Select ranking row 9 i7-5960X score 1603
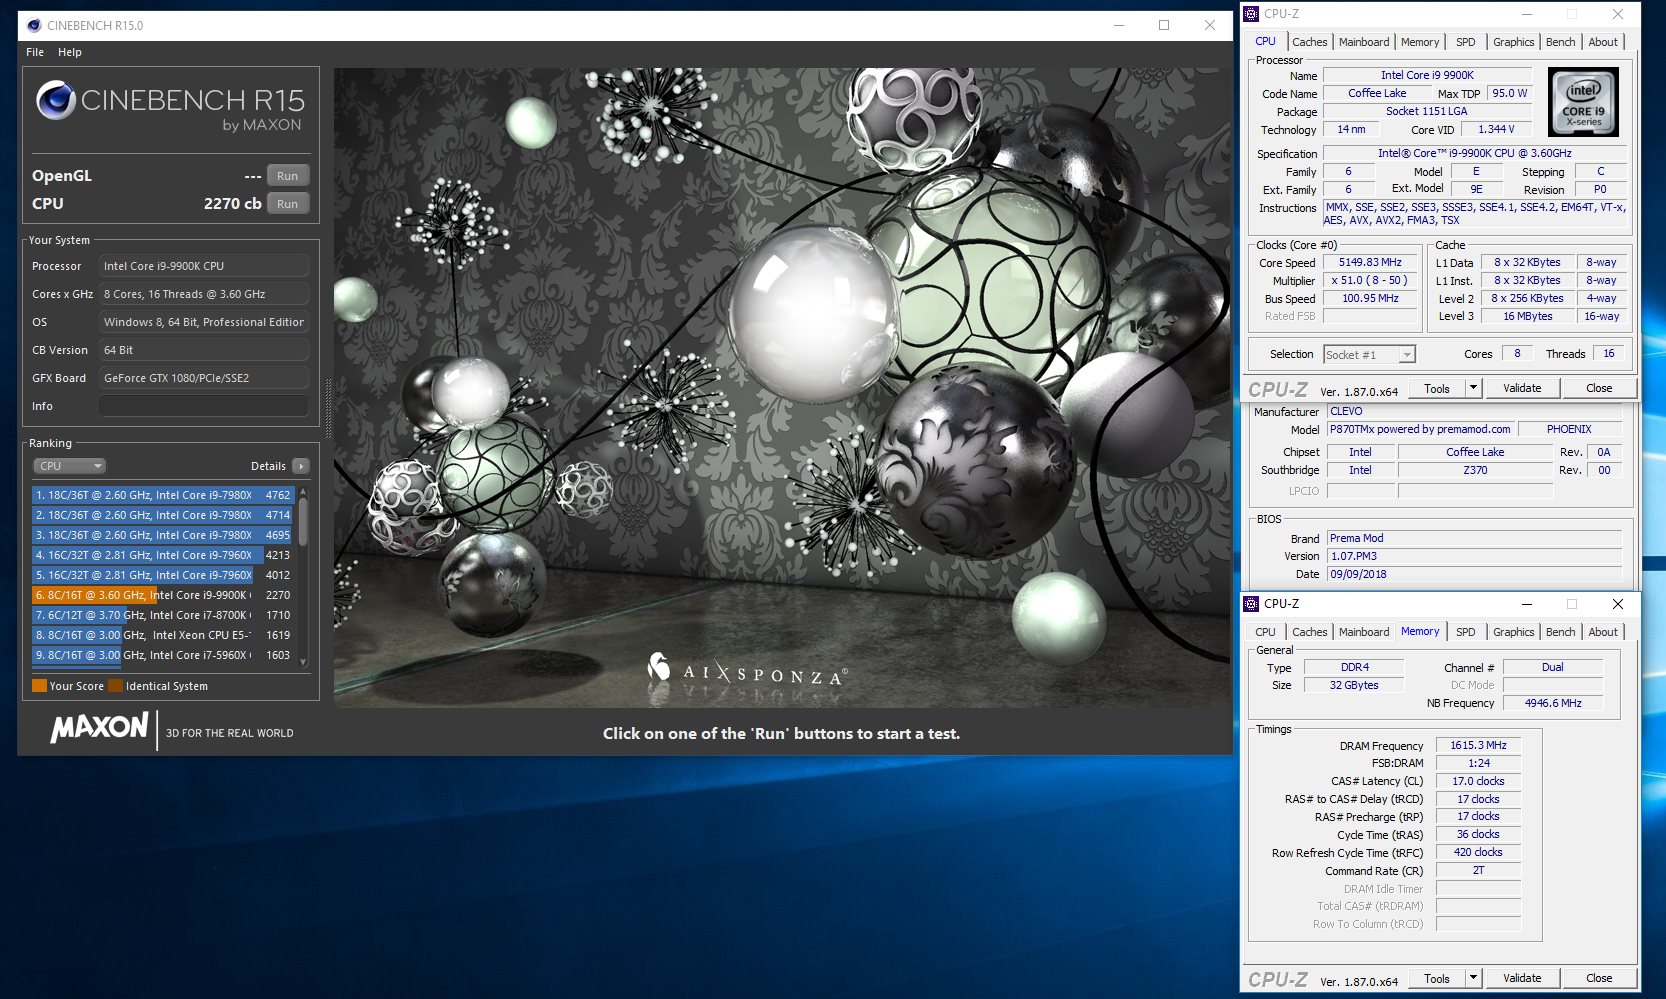Screen dimensions: 1666x999 163,655
